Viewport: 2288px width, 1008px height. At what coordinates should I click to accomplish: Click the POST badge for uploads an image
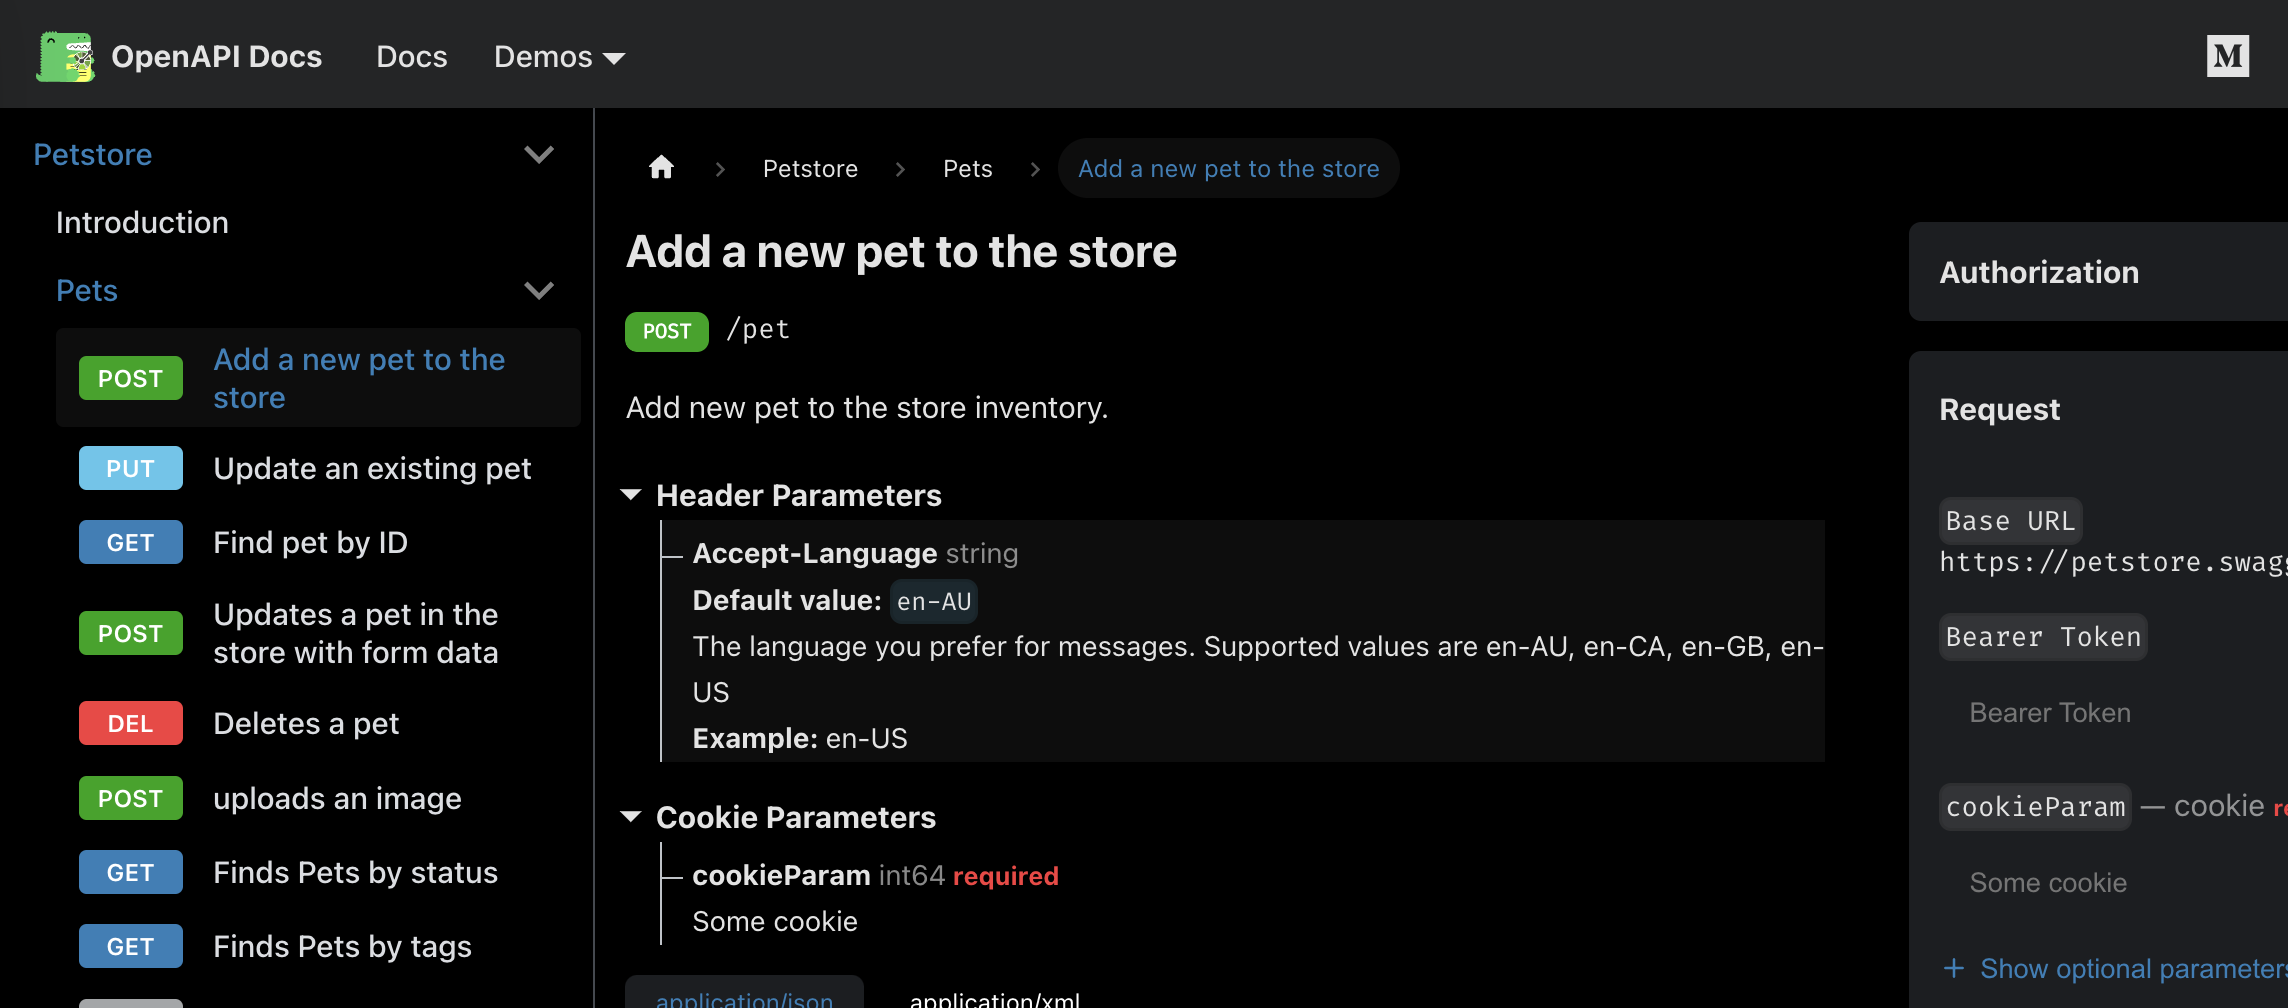pyautogui.click(x=130, y=797)
